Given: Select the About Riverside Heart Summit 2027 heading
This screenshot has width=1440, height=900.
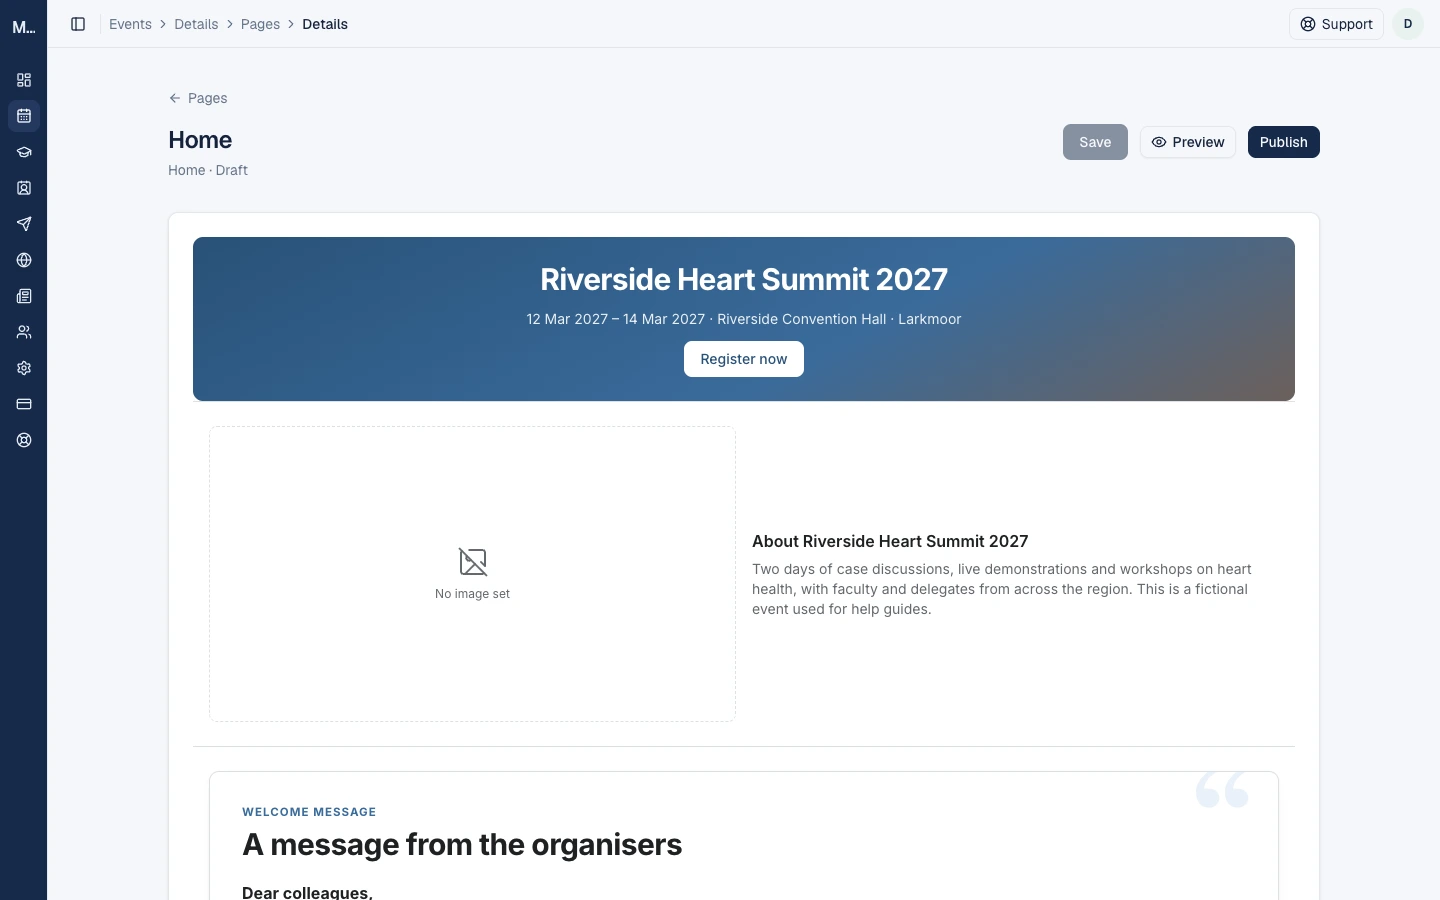Looking at the screenshot, I should tap(890, 541).
